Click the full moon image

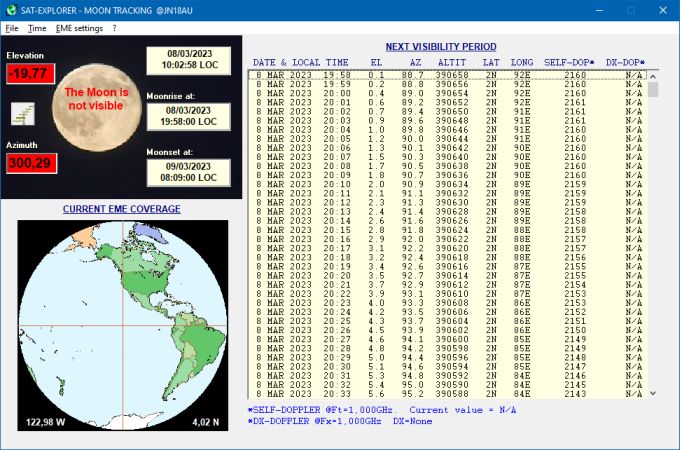[97, 108]
